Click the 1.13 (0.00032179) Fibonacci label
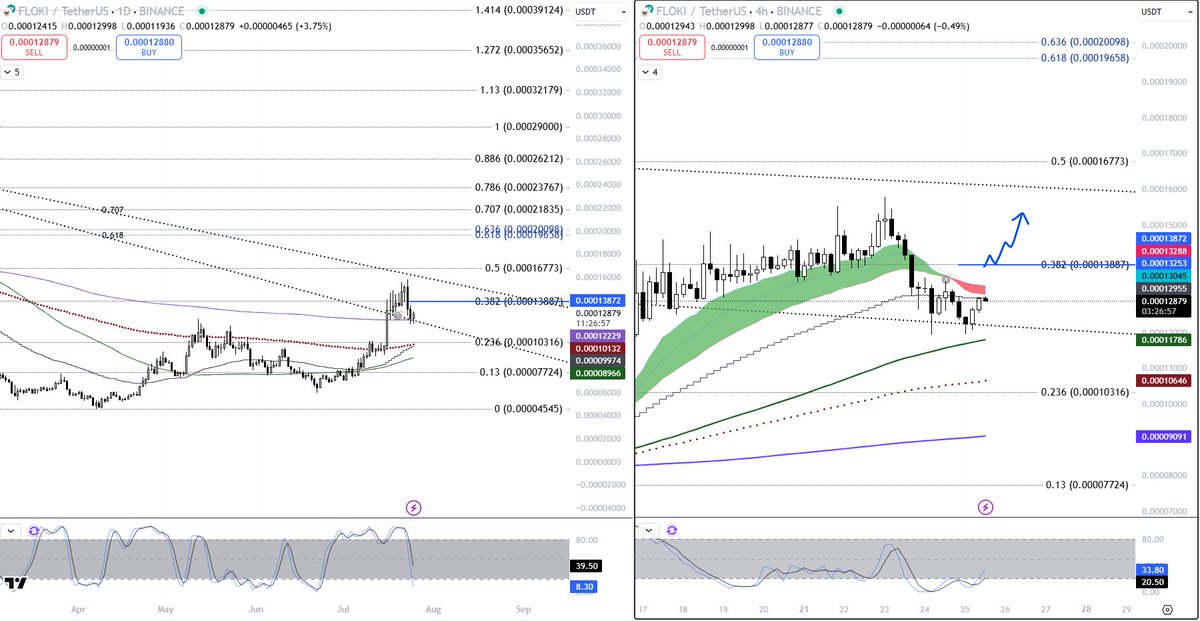The image size is (1200, 621). point(520,90)
